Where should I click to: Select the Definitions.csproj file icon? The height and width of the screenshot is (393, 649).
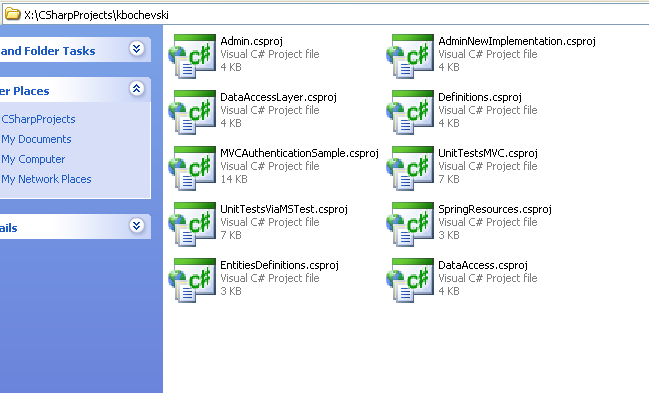tap(411, 112)
